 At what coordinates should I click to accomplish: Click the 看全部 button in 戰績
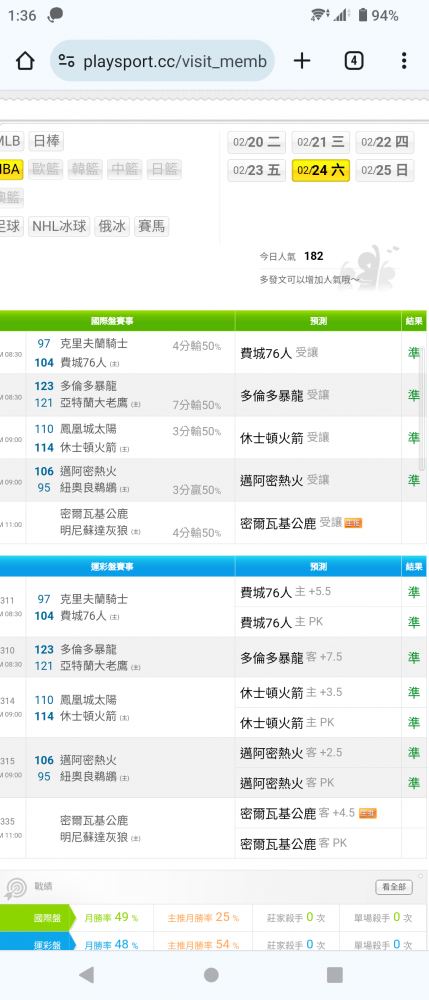pos(394,886)
